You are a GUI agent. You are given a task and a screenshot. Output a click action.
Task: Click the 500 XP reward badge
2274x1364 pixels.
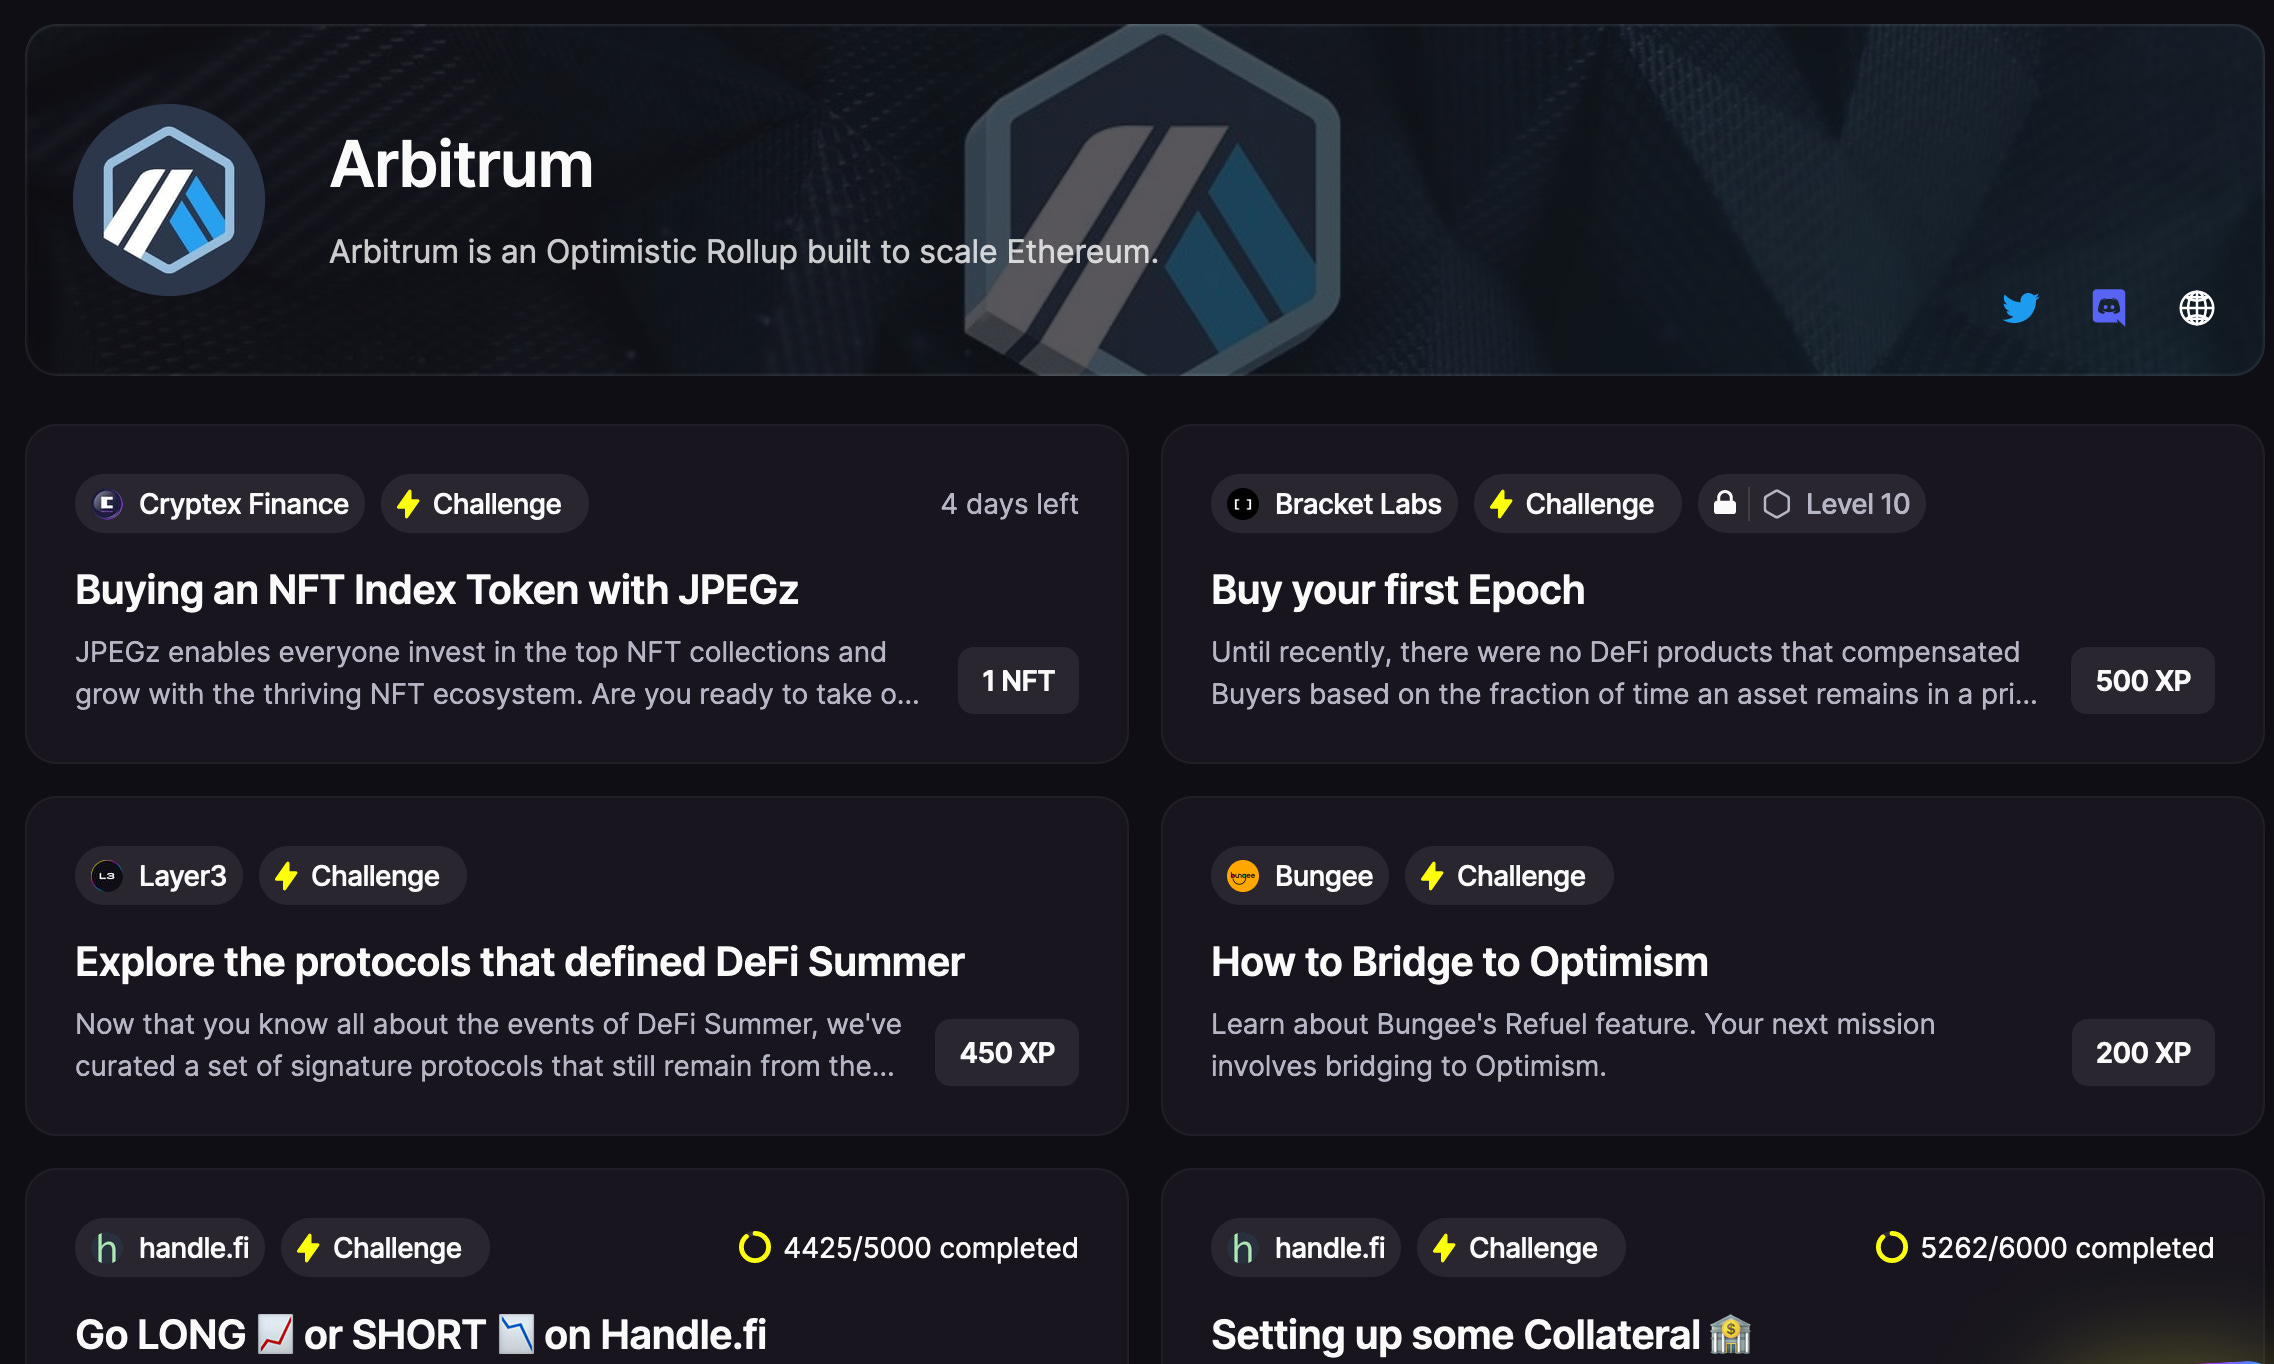pos(2142,680)
